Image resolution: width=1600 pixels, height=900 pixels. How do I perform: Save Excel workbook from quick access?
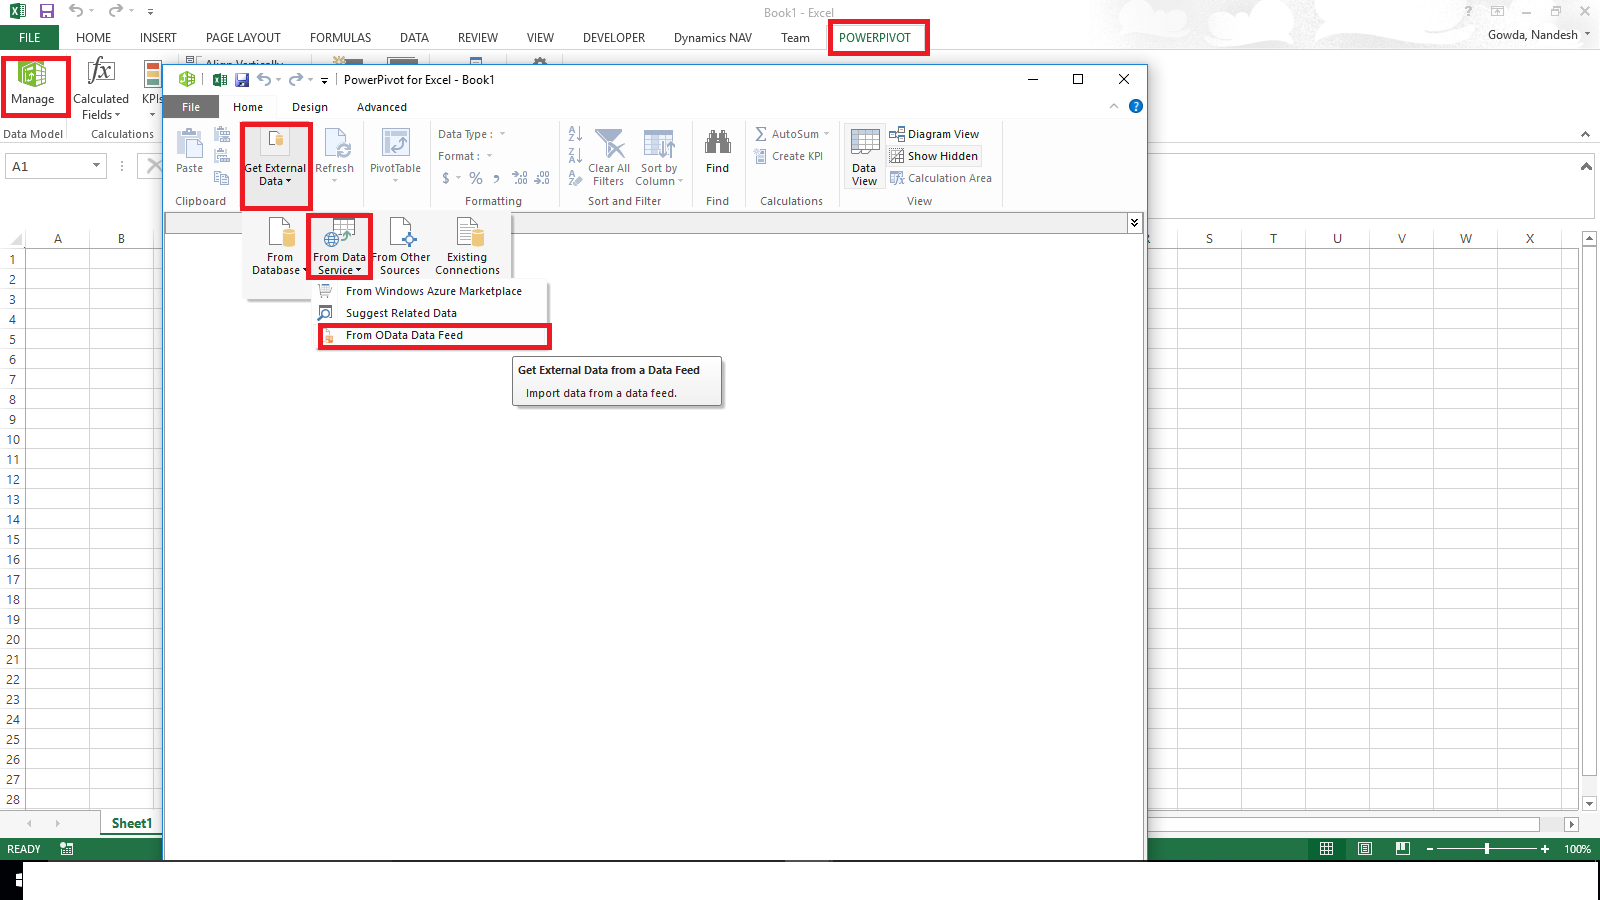click(47, 12)
